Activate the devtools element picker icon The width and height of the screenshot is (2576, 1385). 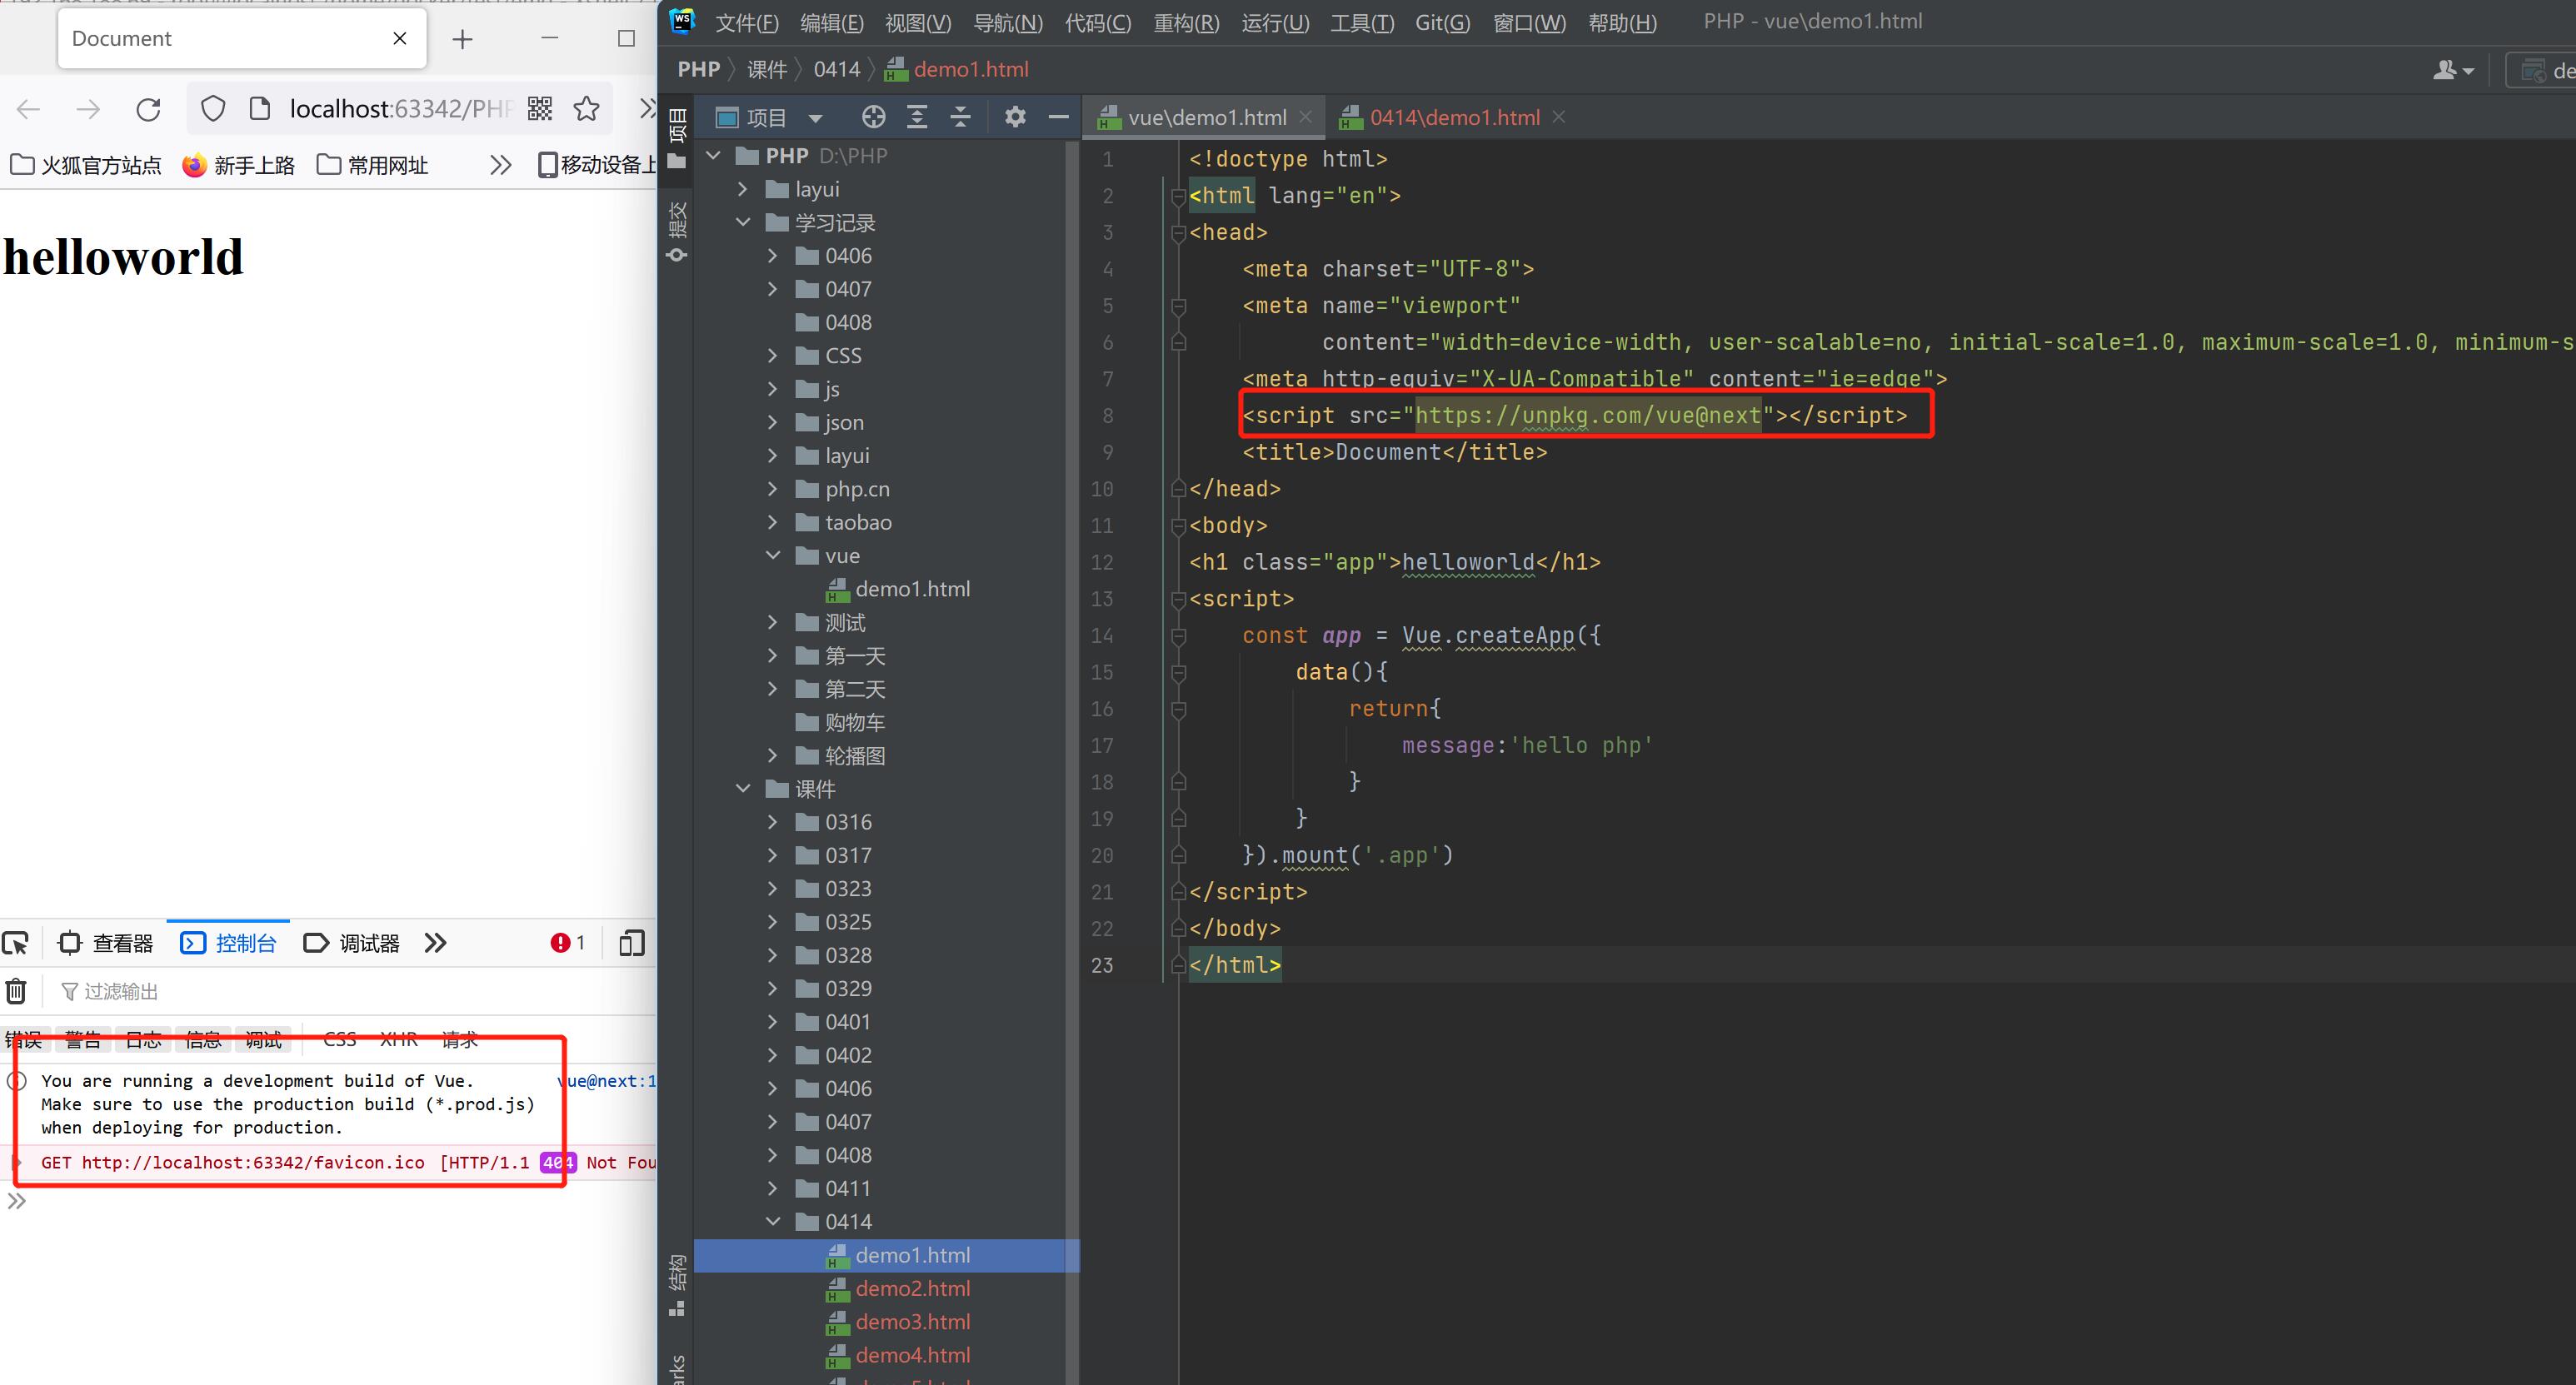16,943
